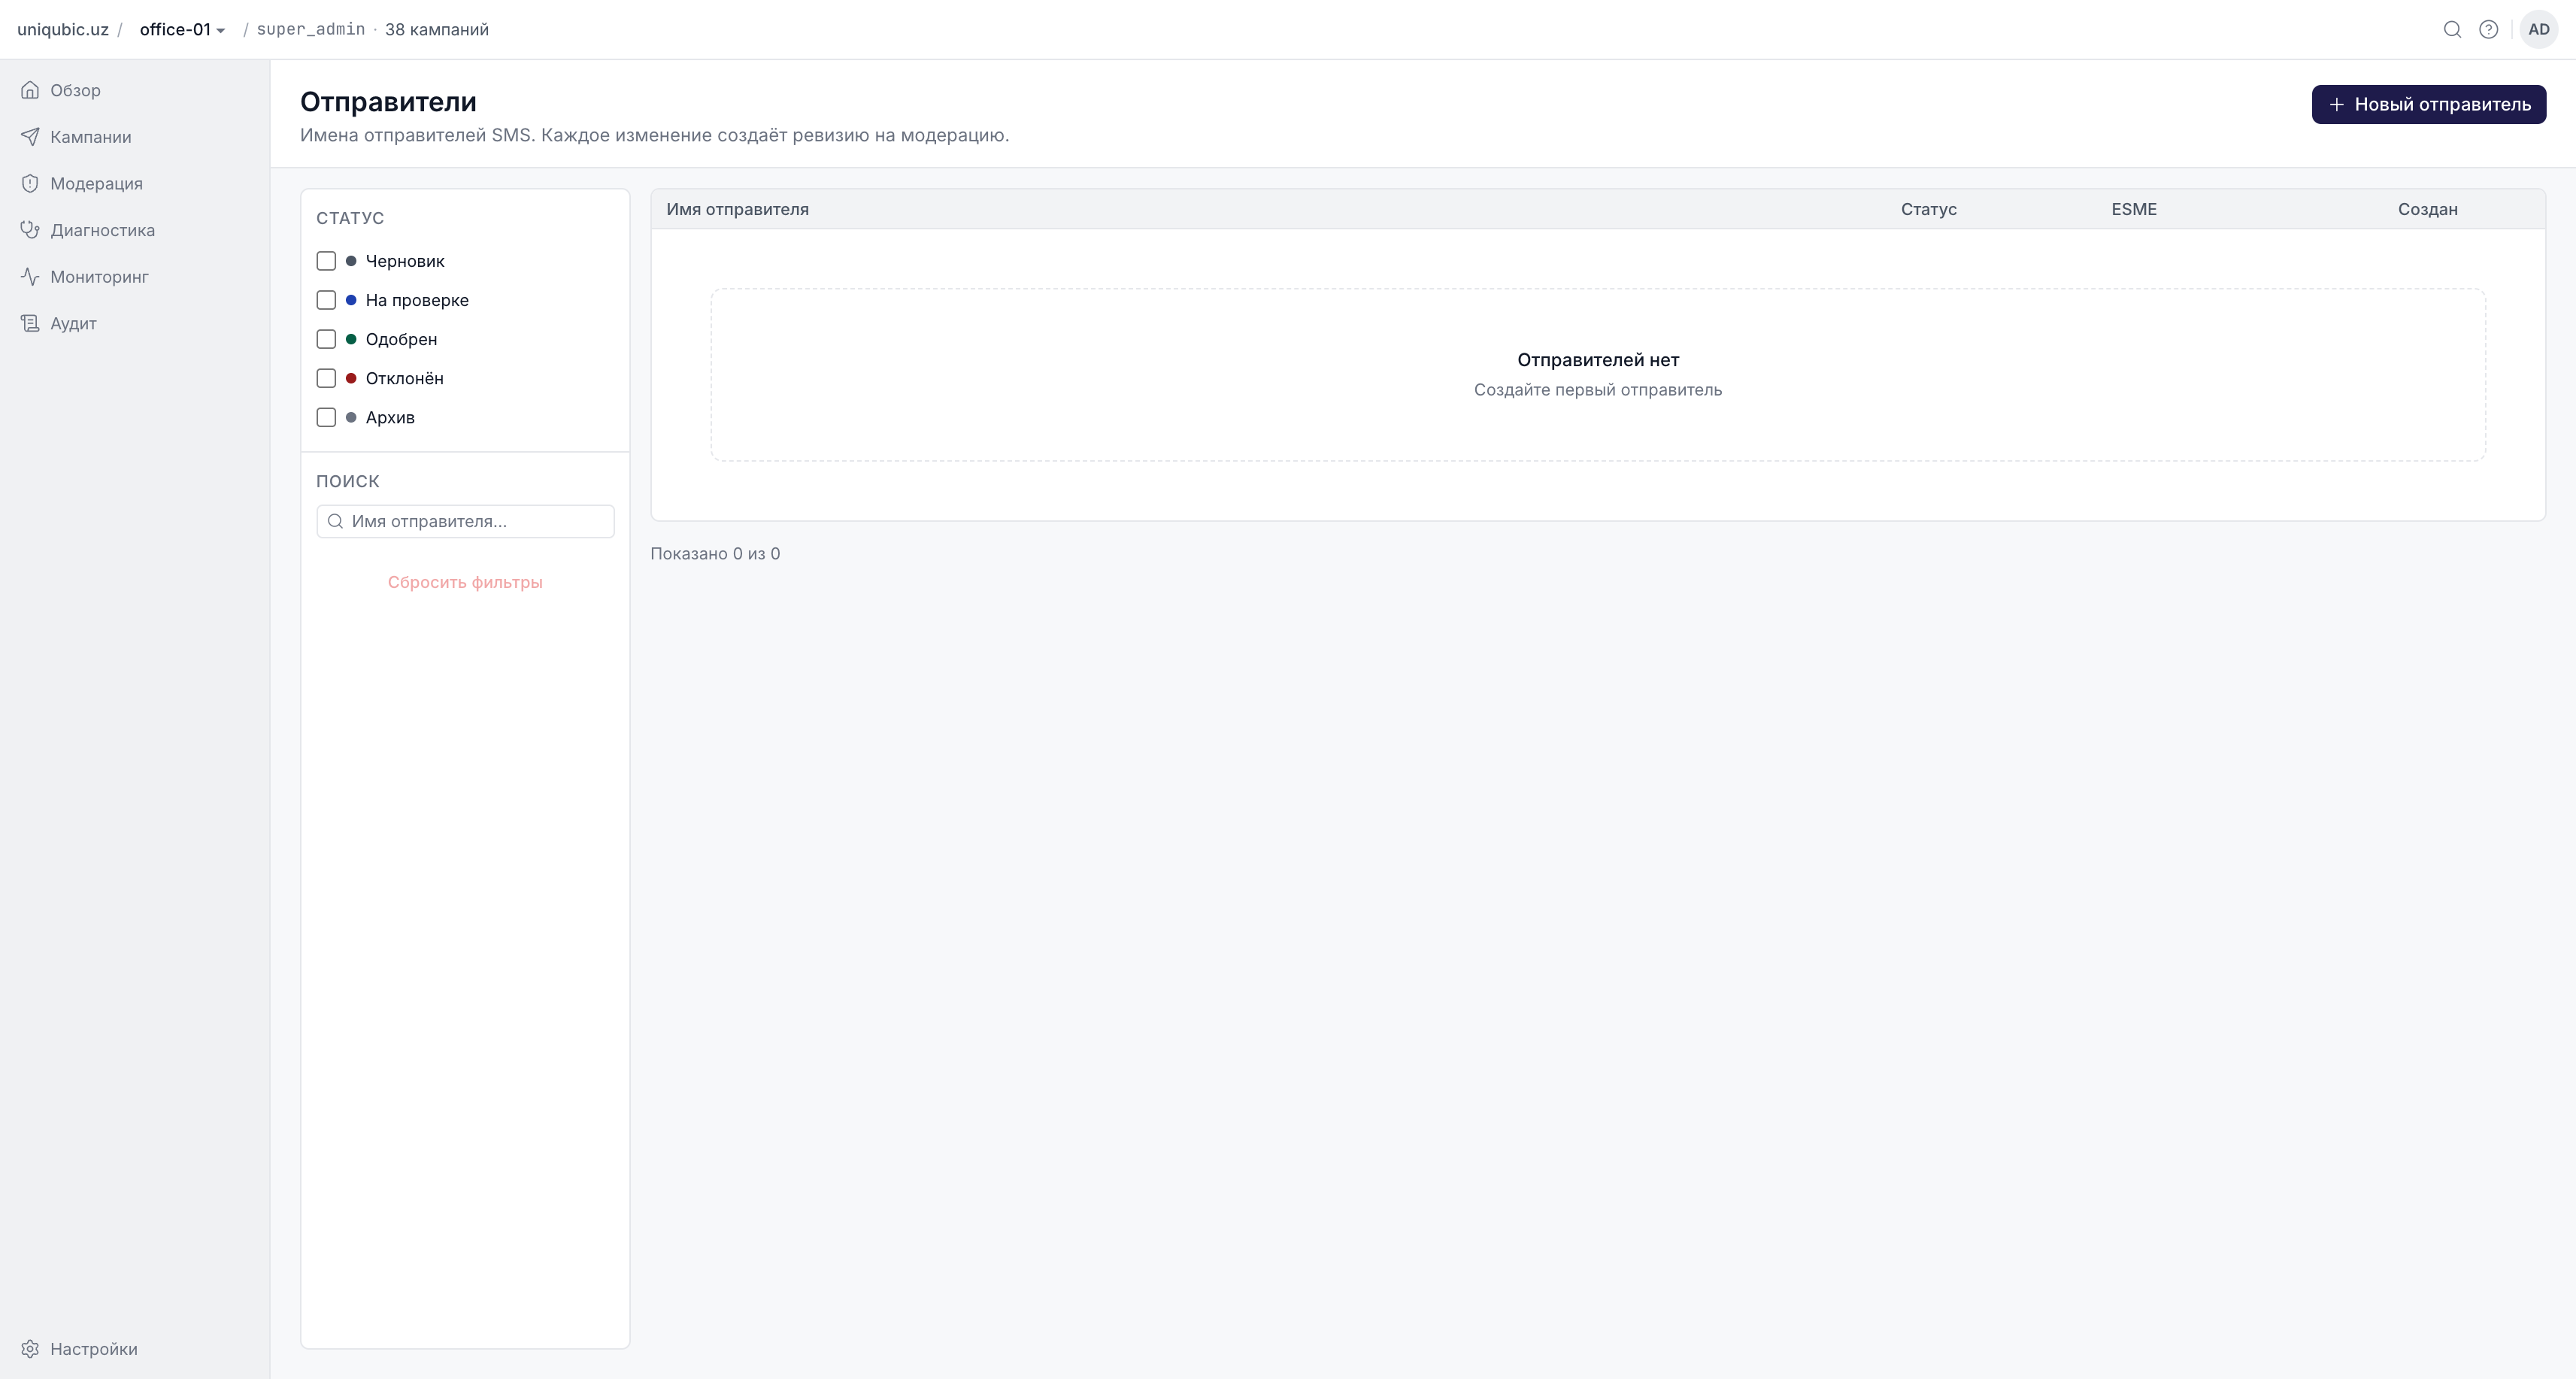Open the AD user avatar menu
The height and width of the screenshot is (1379, 2576).
point(2538,29)
